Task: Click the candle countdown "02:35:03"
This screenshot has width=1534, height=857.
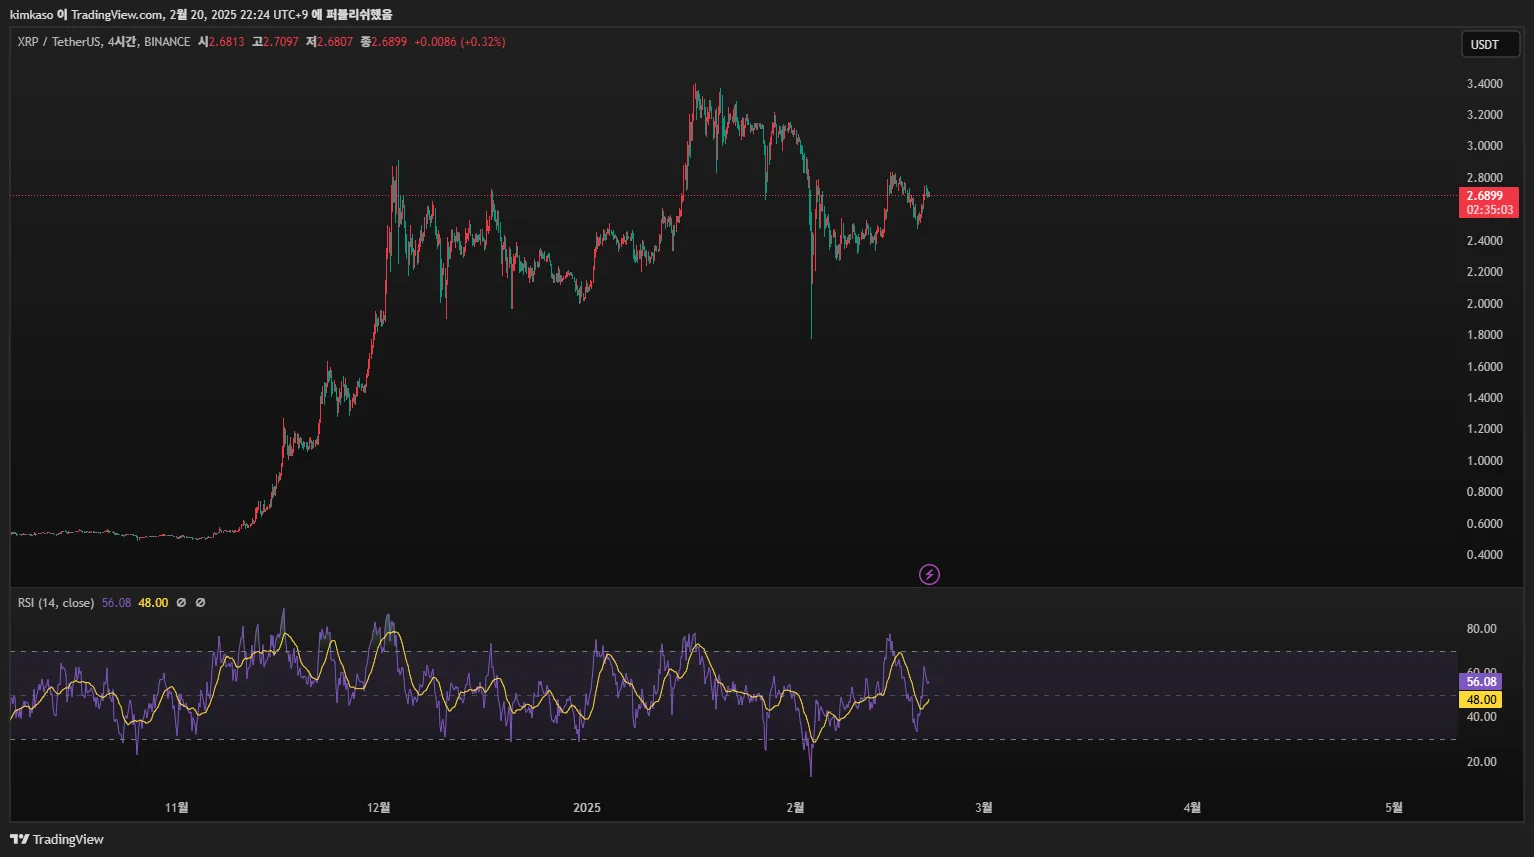Action: (1489, 210)
